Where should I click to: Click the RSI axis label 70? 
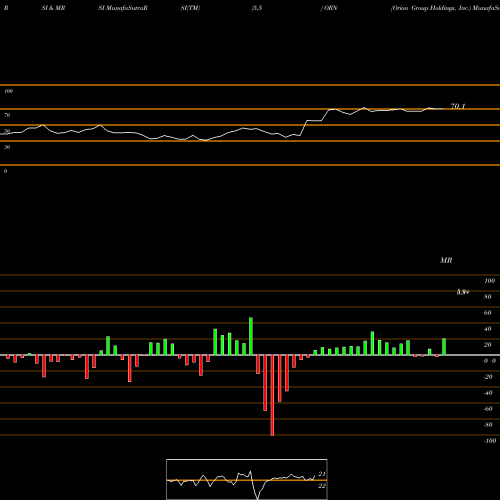[x=7, y=115]
